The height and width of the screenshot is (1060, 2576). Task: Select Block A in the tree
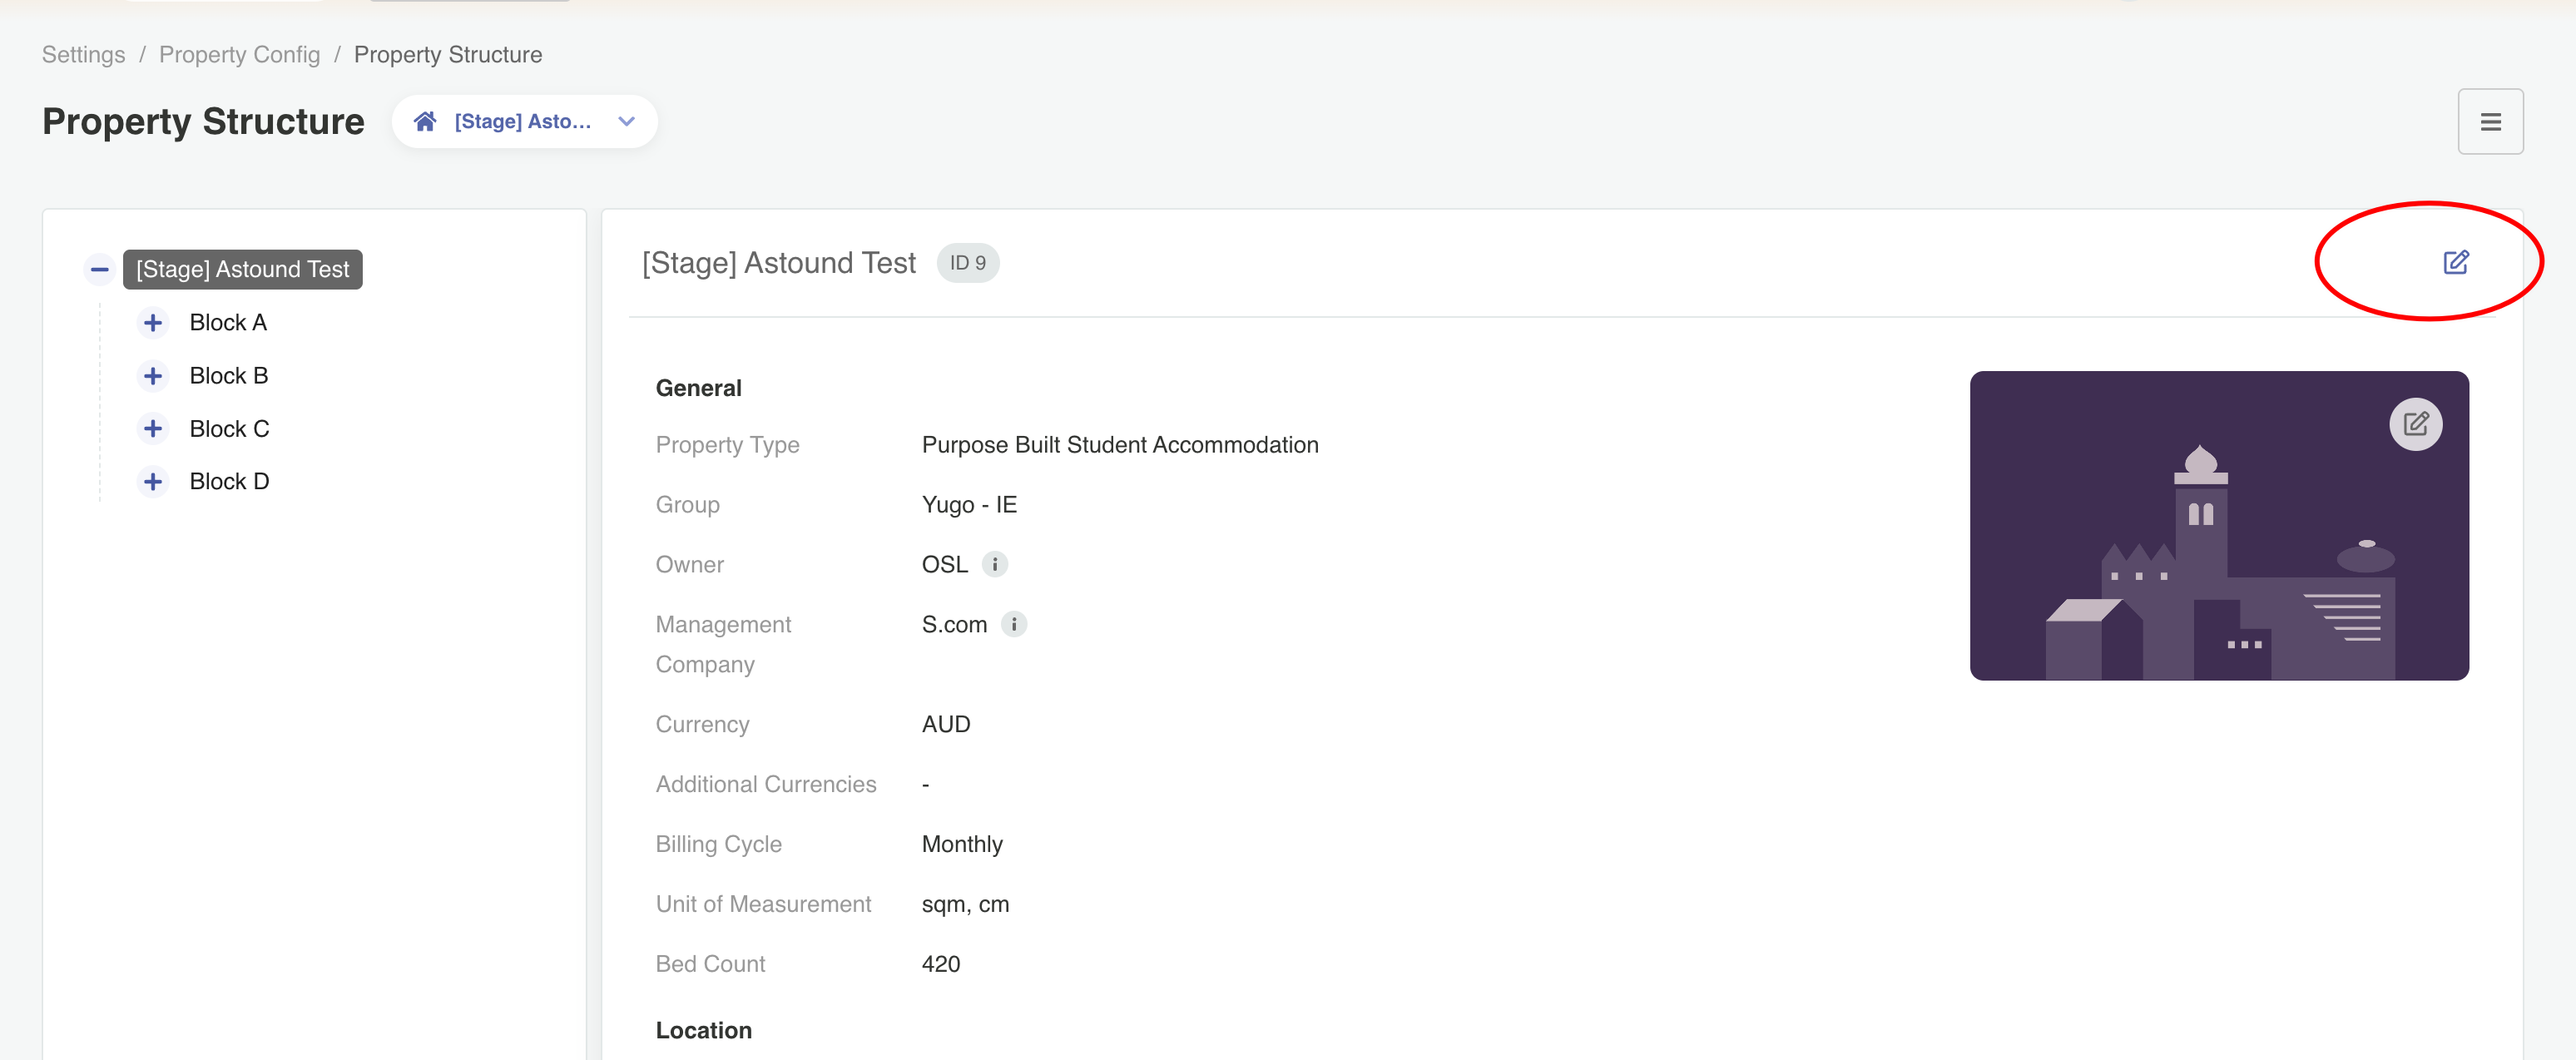point(228,323)
